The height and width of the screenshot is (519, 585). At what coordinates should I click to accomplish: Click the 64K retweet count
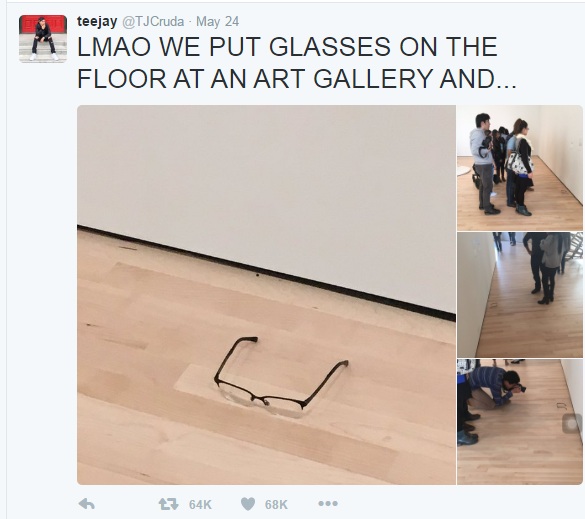tap(200, 504)
